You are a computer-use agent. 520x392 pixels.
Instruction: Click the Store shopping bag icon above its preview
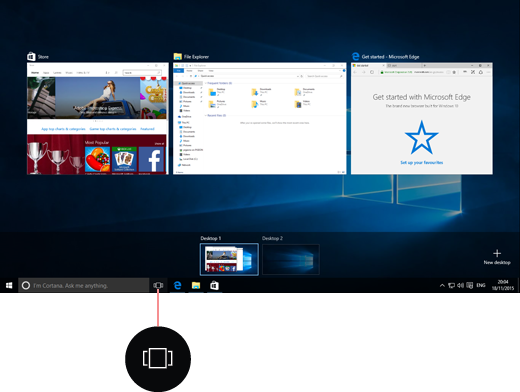[x=31, y=56]
